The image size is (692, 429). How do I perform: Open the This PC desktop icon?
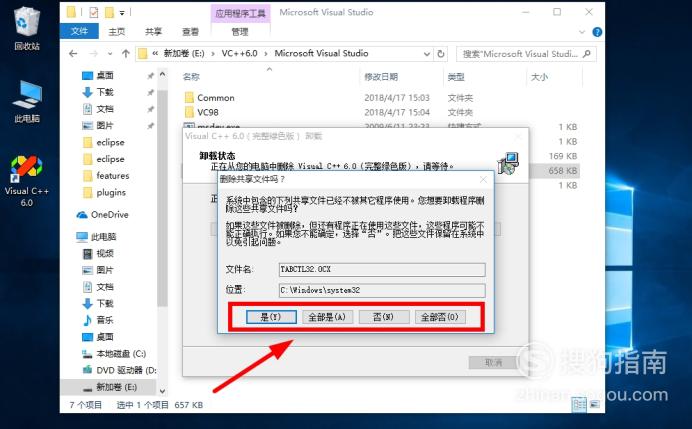click(x=27, y=102)
